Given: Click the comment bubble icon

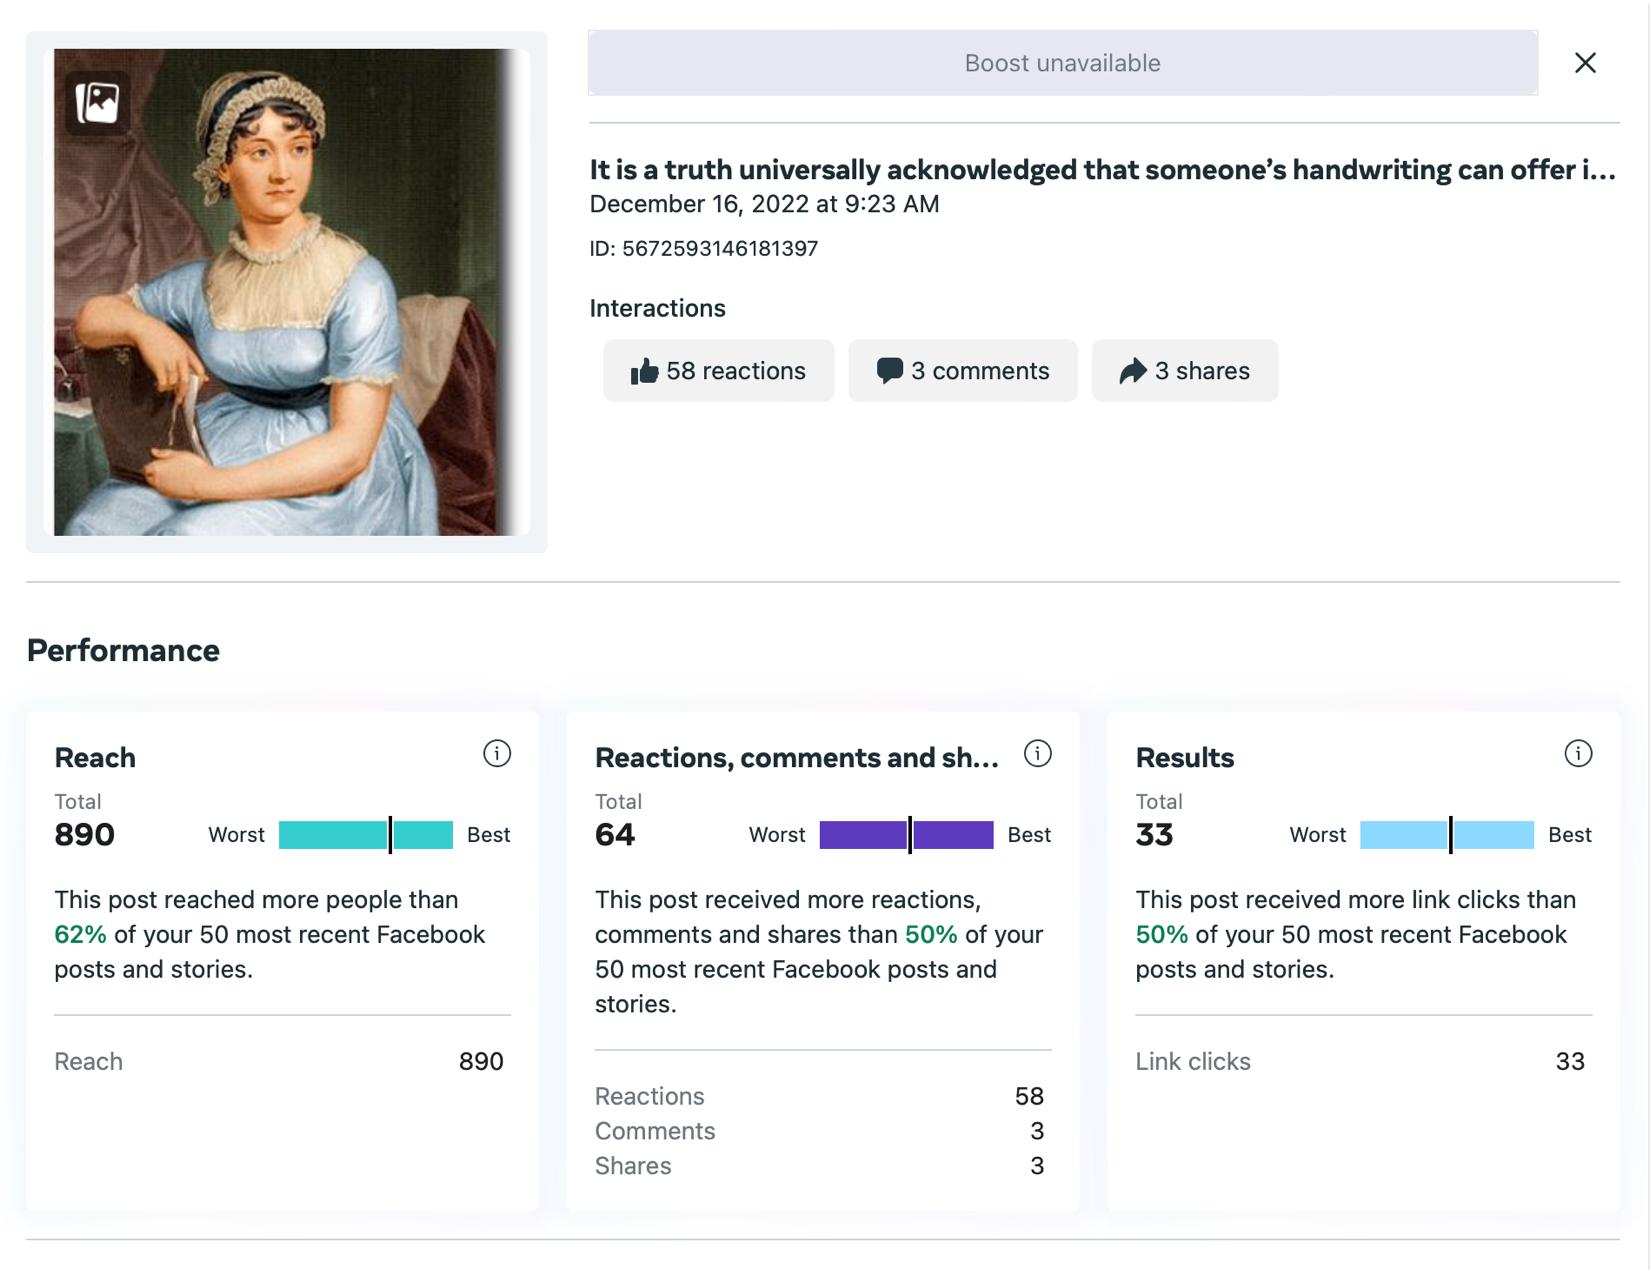Looking at the screenshot, I should click(x=889, y=371).
